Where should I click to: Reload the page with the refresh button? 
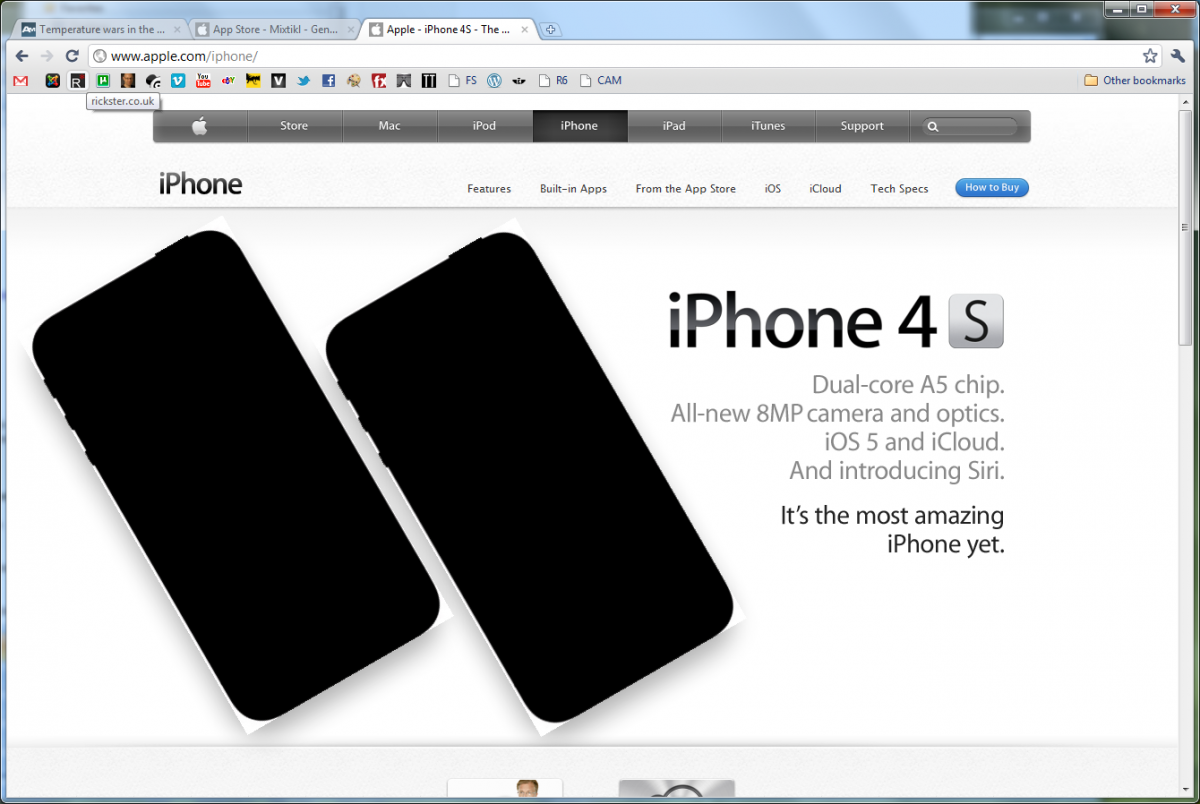[72, 56]
